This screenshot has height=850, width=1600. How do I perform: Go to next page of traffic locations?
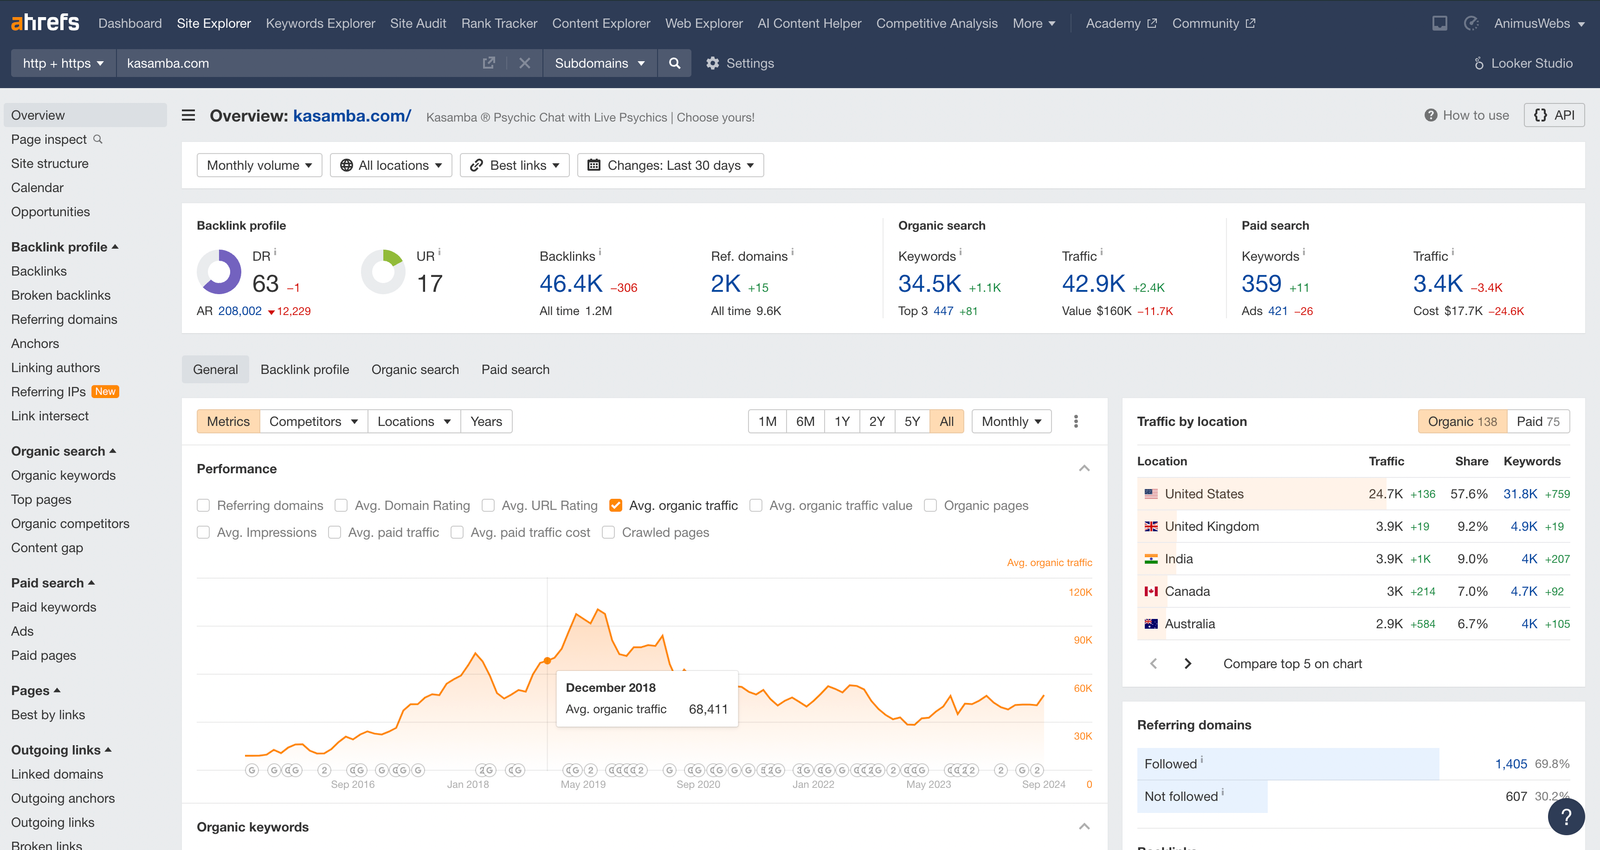[x=1188, y=663]
